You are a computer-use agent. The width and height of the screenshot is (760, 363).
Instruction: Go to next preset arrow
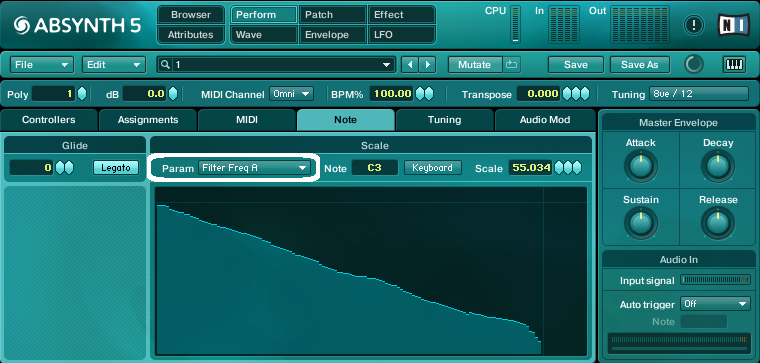tap(427, 64)
